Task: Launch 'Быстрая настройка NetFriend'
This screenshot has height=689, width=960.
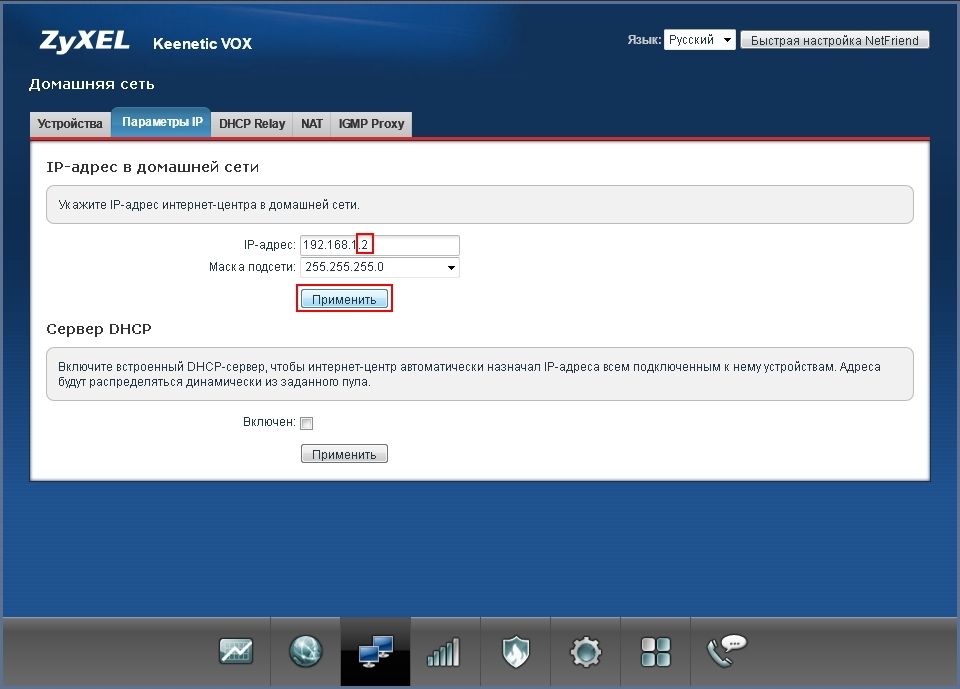Action: click(835, 40)
